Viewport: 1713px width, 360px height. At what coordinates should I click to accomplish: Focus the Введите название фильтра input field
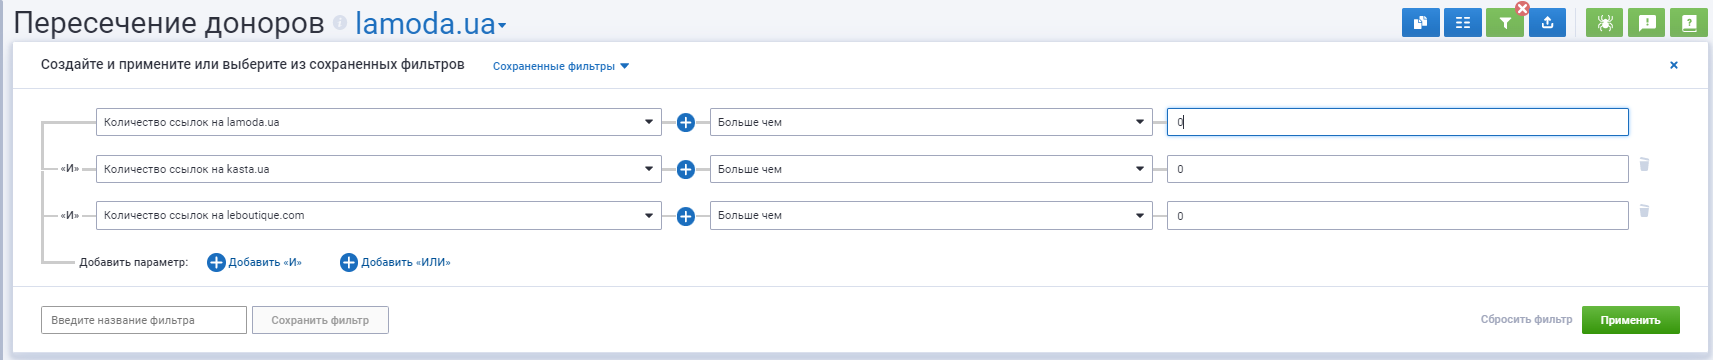pyautogui.click(x=144, y=320)
